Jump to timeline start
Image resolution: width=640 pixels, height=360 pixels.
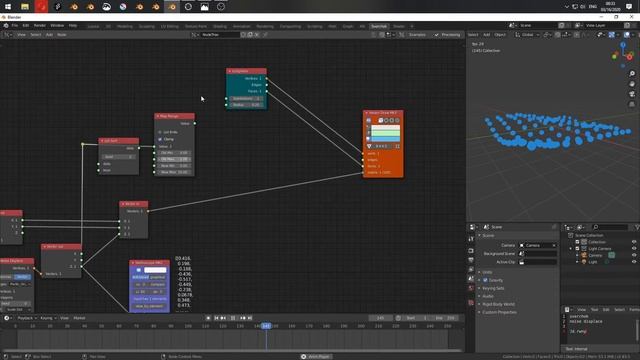pos(216,318)
